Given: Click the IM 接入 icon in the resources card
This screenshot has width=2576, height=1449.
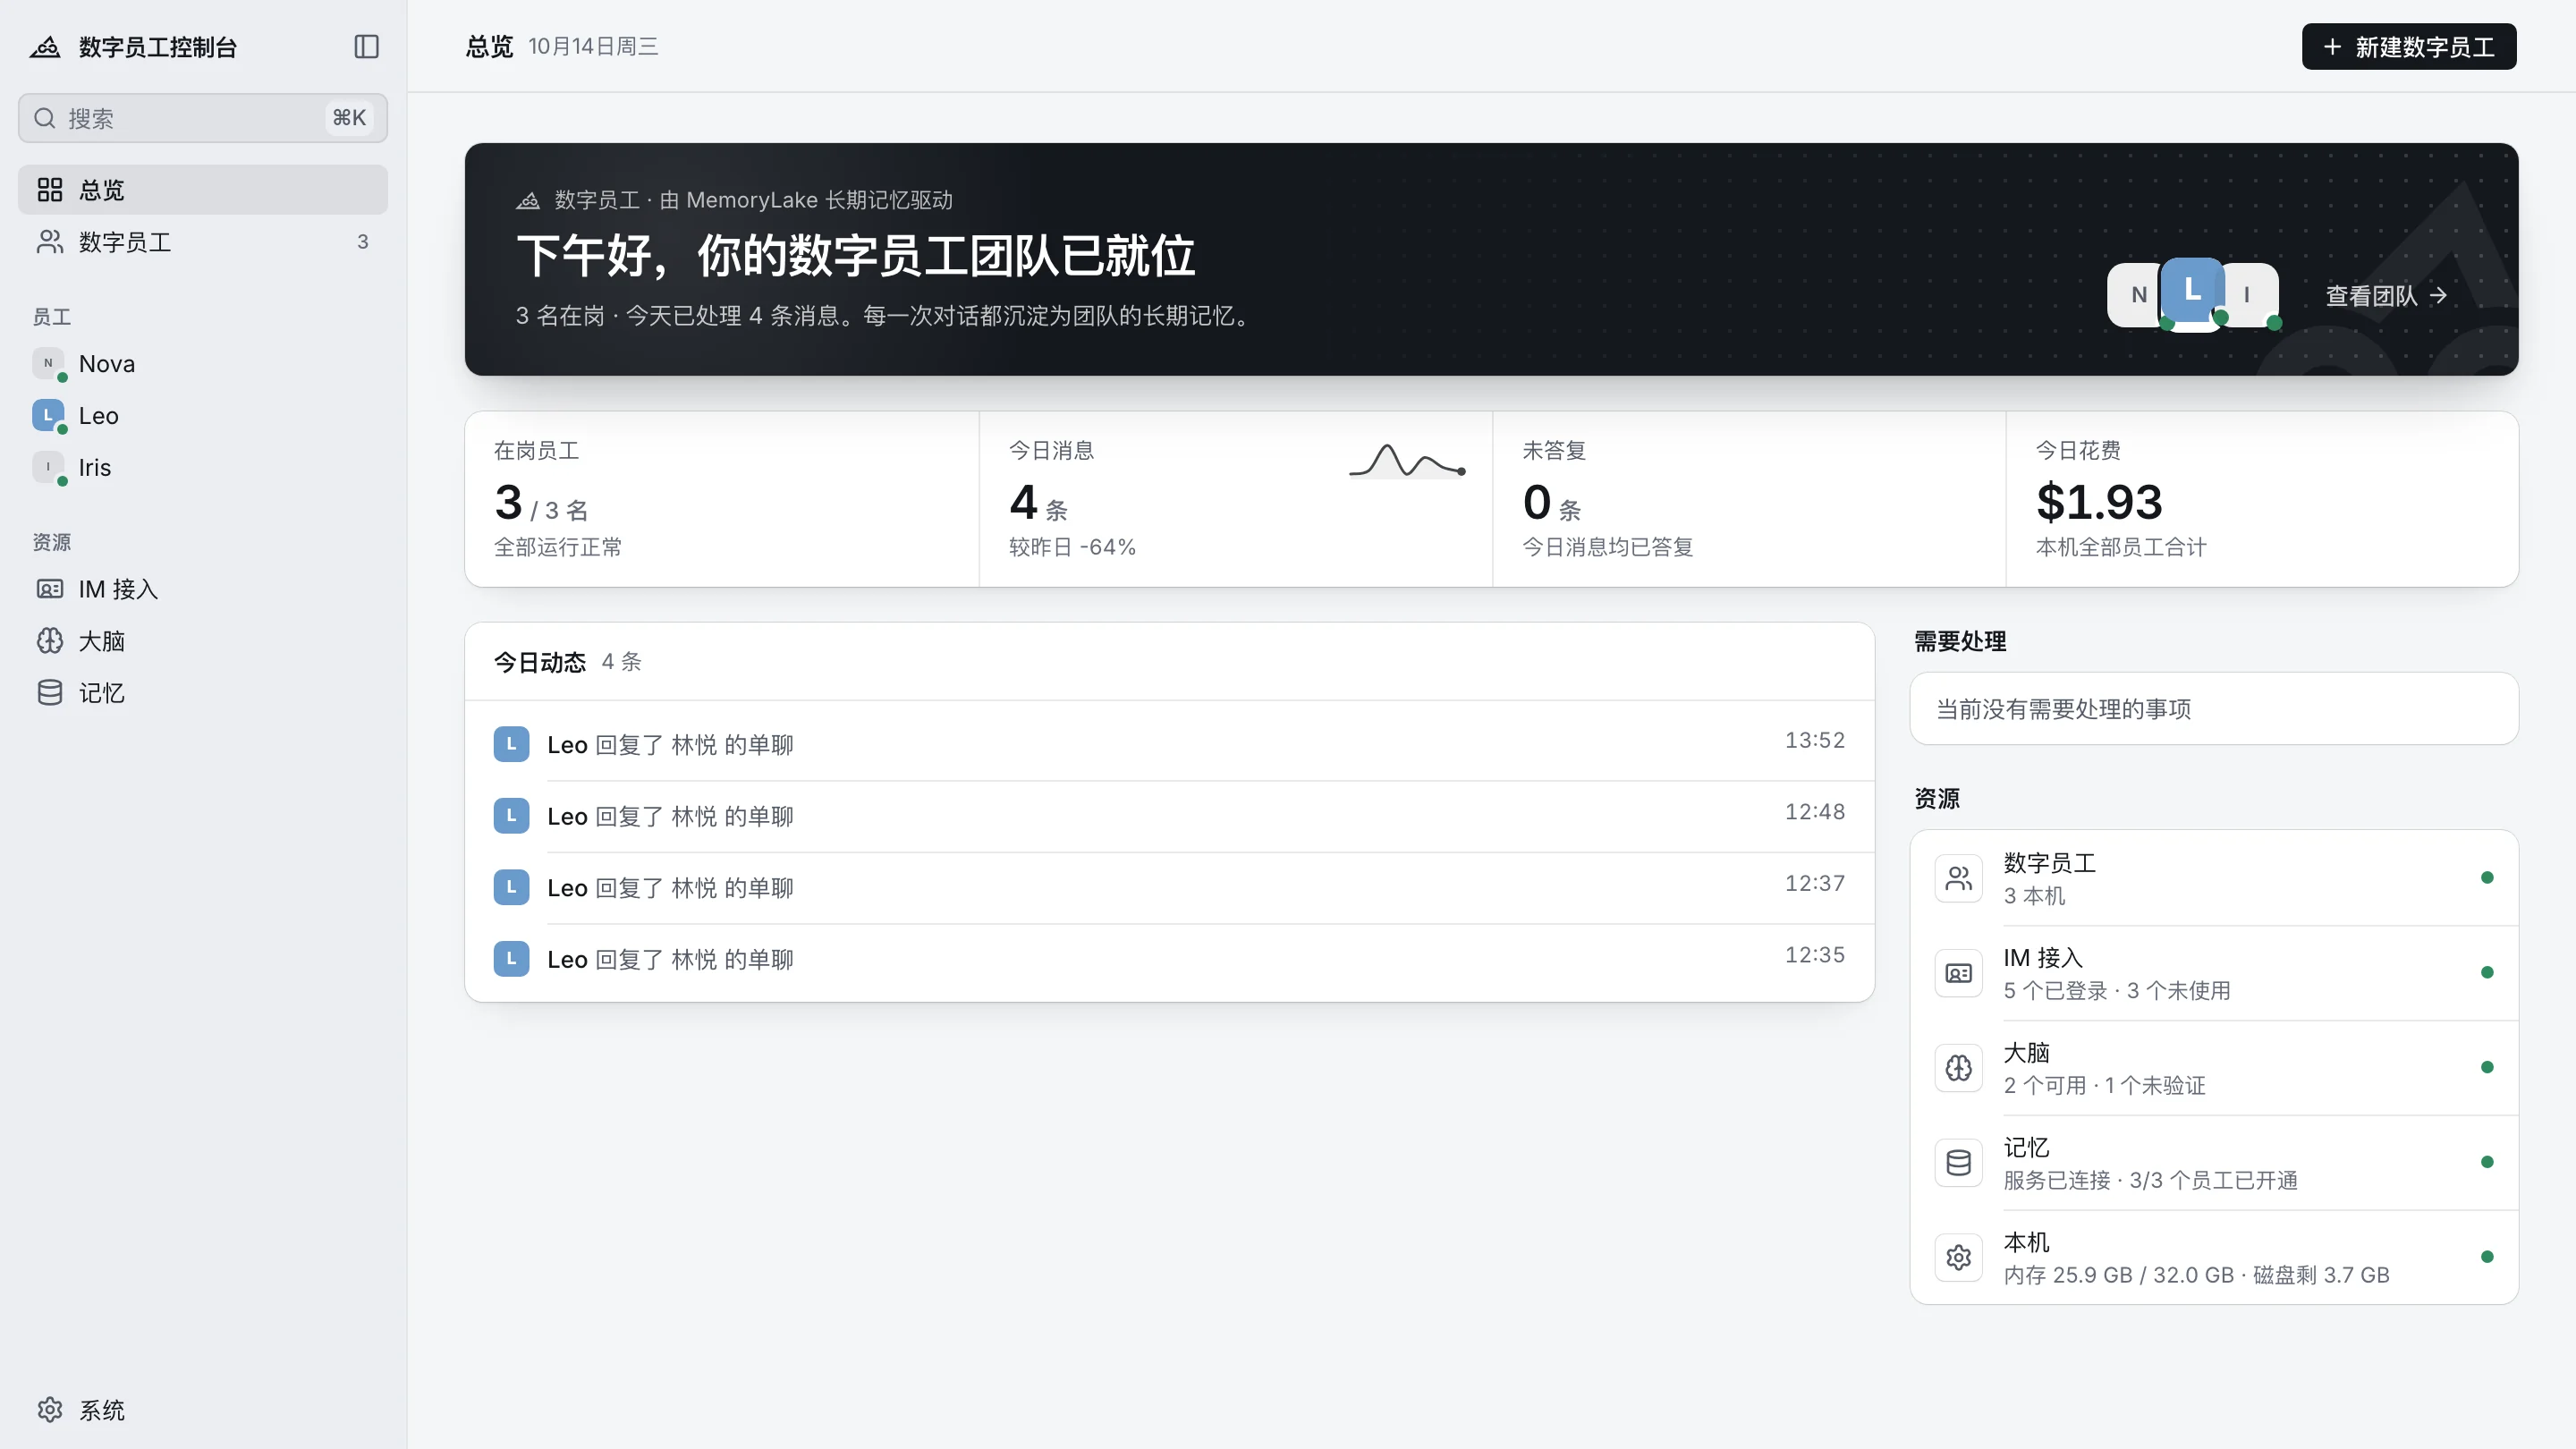Looking at the screenshot, I should click(x=1958, y=973).
